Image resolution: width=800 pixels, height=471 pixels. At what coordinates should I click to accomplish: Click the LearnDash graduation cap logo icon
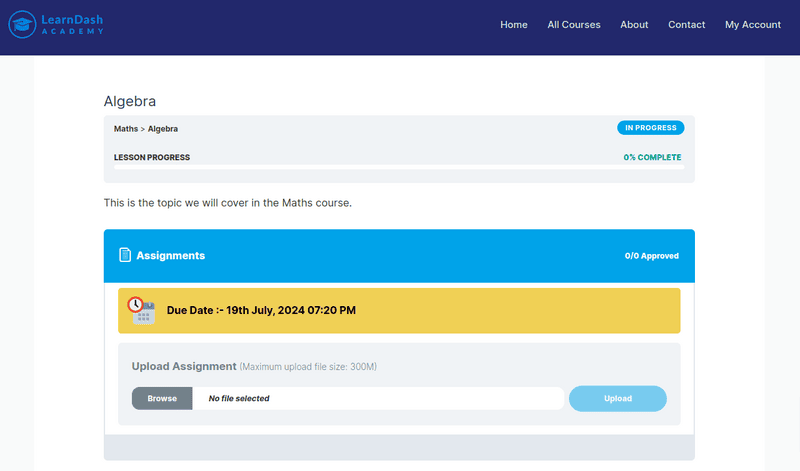[x=22, y=24]
